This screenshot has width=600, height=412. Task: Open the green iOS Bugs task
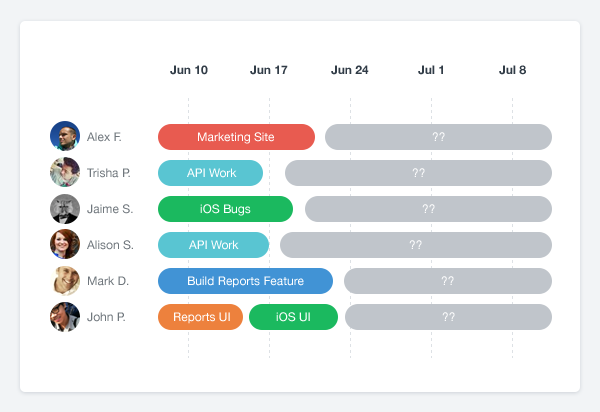(x=225, y=209)
